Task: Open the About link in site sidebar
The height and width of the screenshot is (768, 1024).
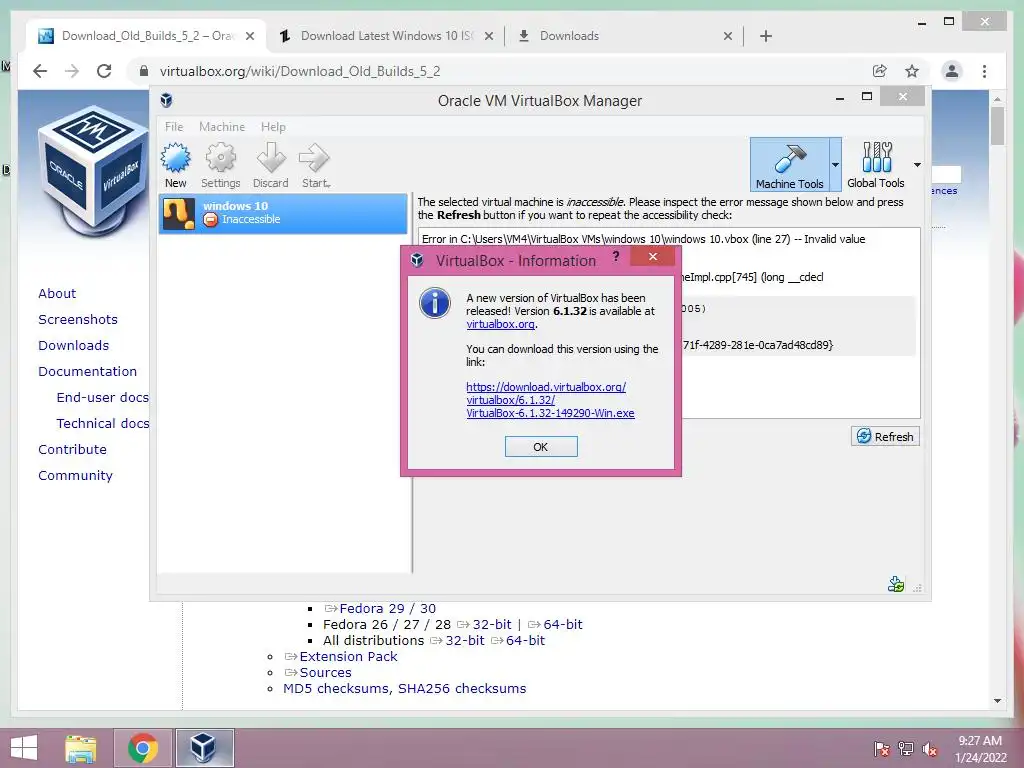Action: click(x=57, y=293)
